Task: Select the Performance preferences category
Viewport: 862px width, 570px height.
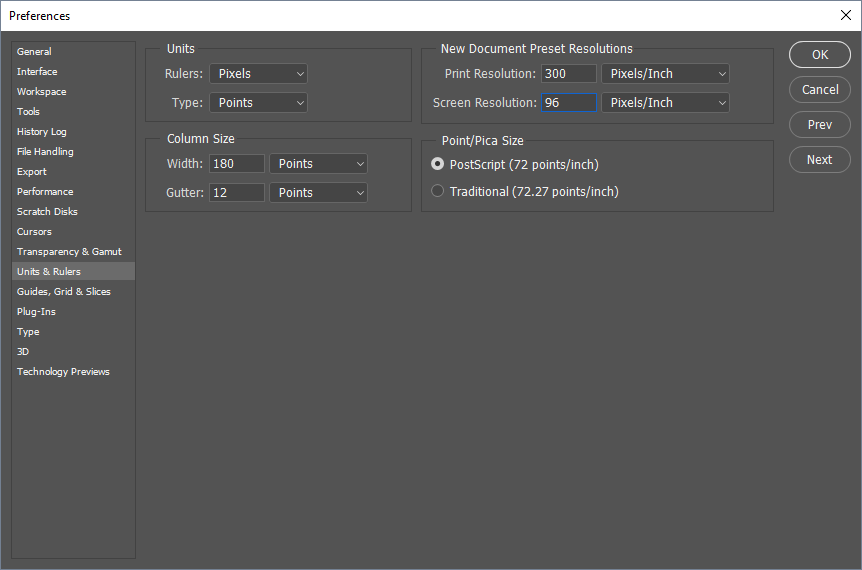Action: 45,192
